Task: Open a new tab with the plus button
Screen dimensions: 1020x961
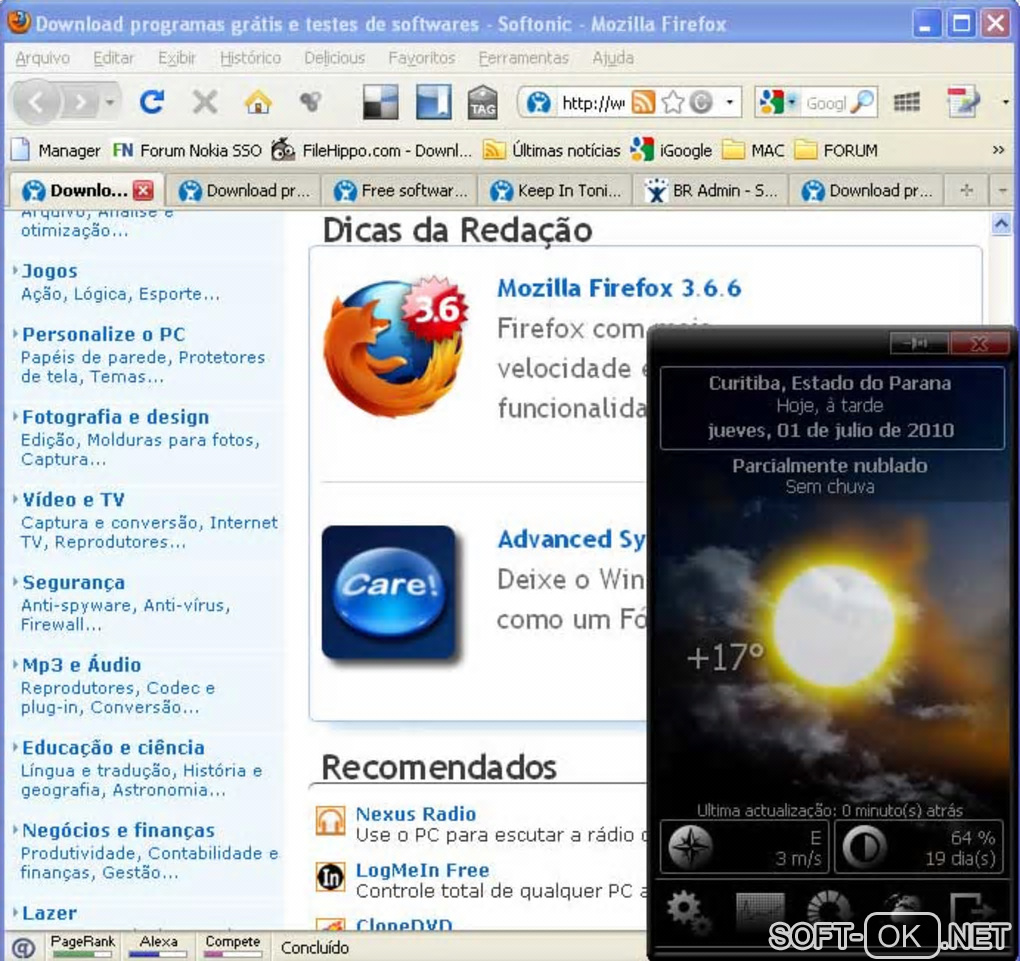Action: [x=967, y=191]
